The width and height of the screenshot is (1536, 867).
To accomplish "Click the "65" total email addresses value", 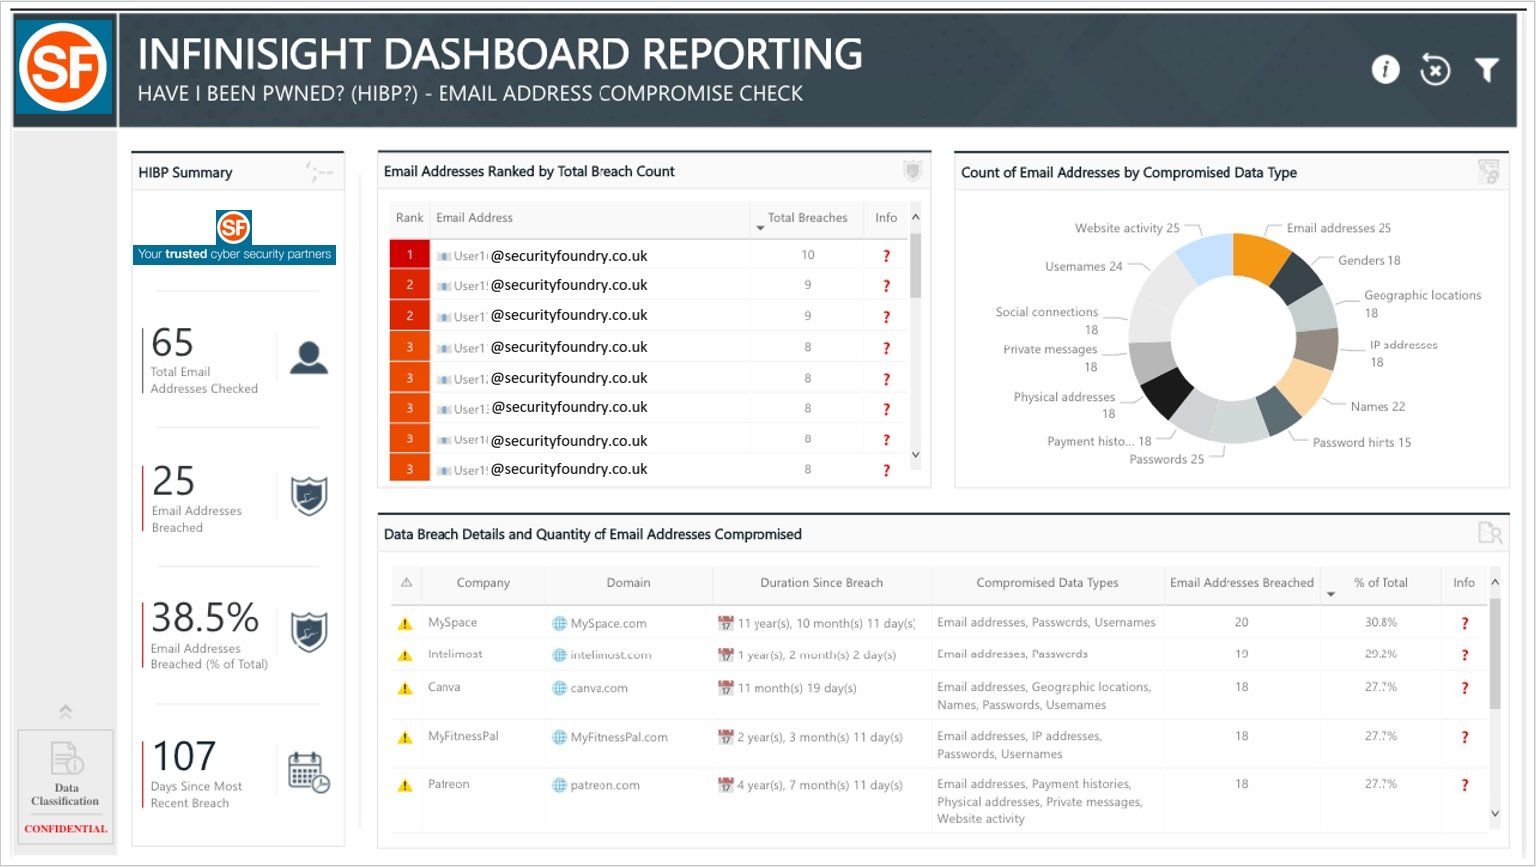I will coord(172,343).
